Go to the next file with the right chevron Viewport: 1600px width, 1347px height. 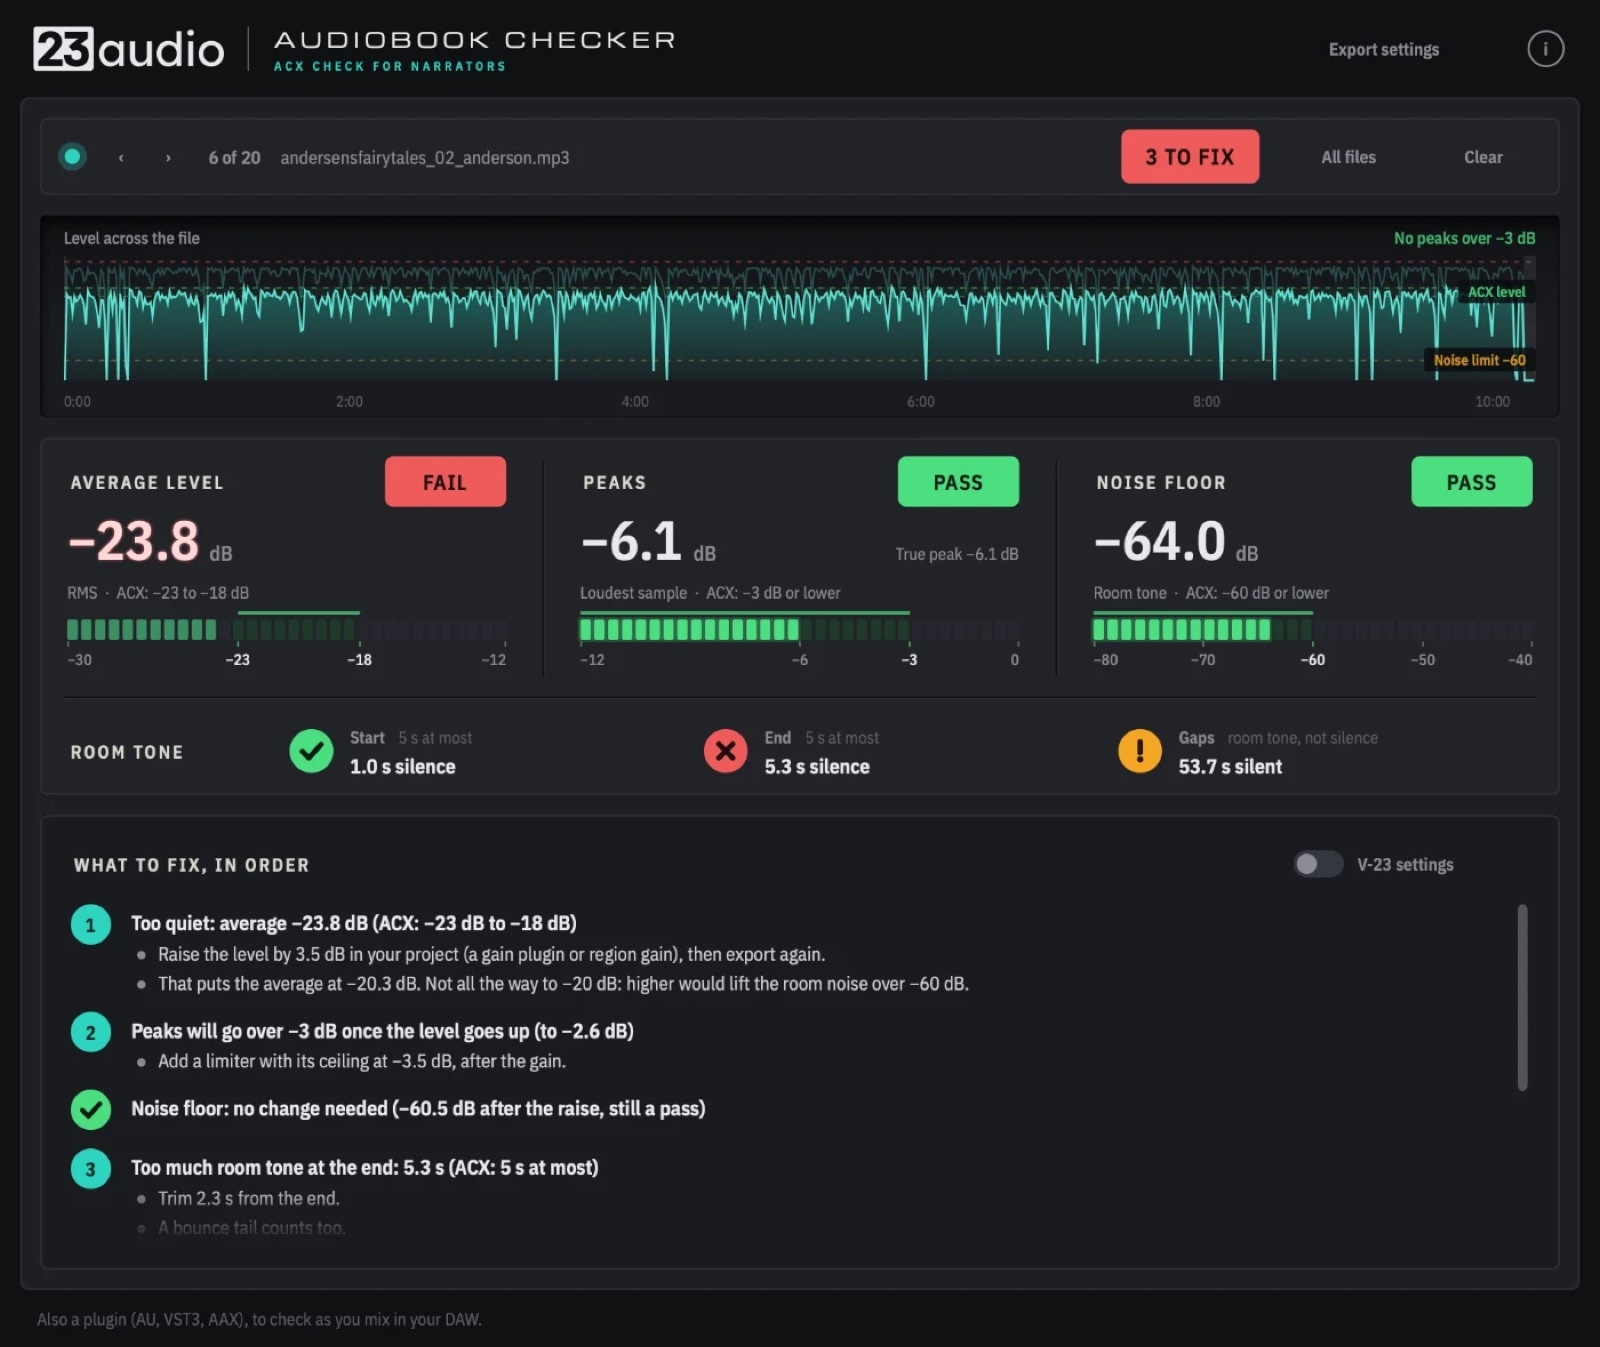[168, 158]
